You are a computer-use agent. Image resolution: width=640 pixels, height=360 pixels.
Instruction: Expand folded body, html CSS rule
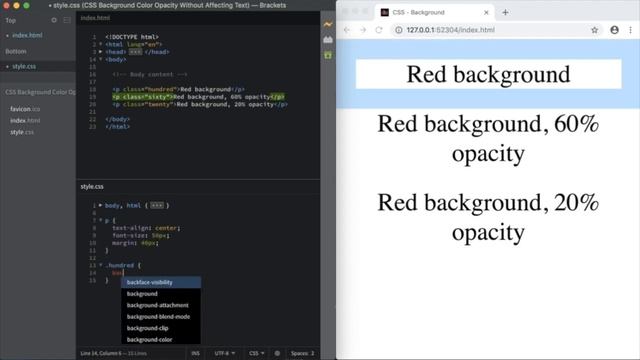(x=100, y=205)
